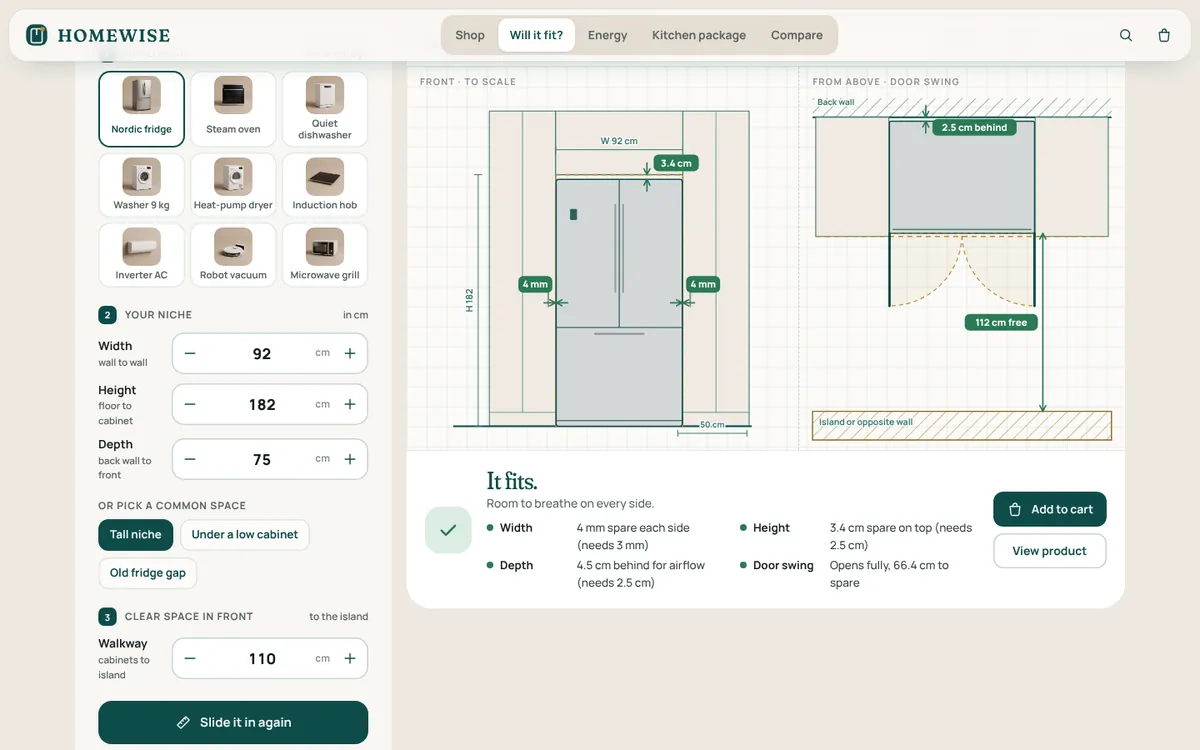
Task: Select the Nordic fridge appliance
Action: tap(142, 109)
